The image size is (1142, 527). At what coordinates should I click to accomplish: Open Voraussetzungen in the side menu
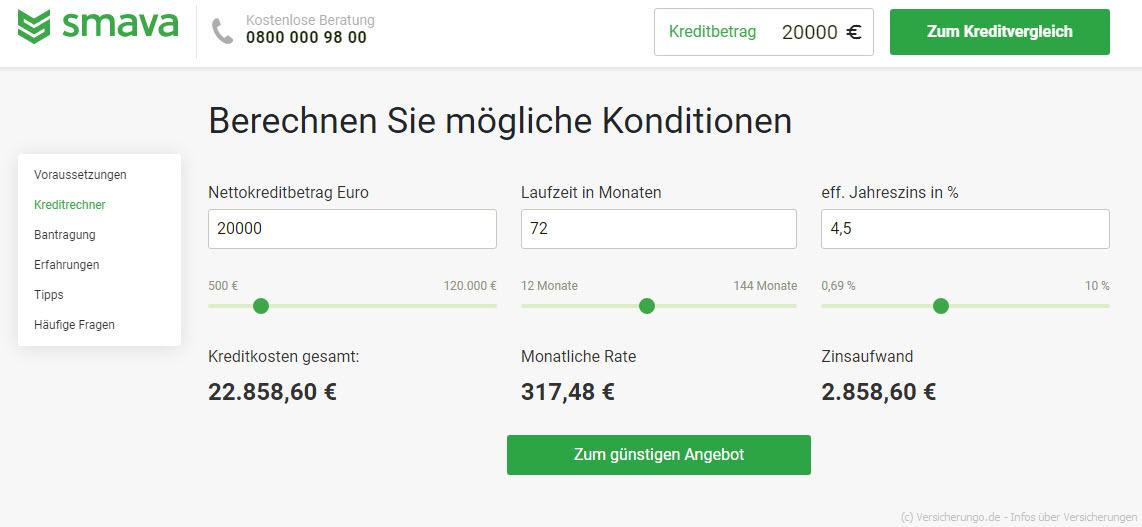click(x=80, y=175)
